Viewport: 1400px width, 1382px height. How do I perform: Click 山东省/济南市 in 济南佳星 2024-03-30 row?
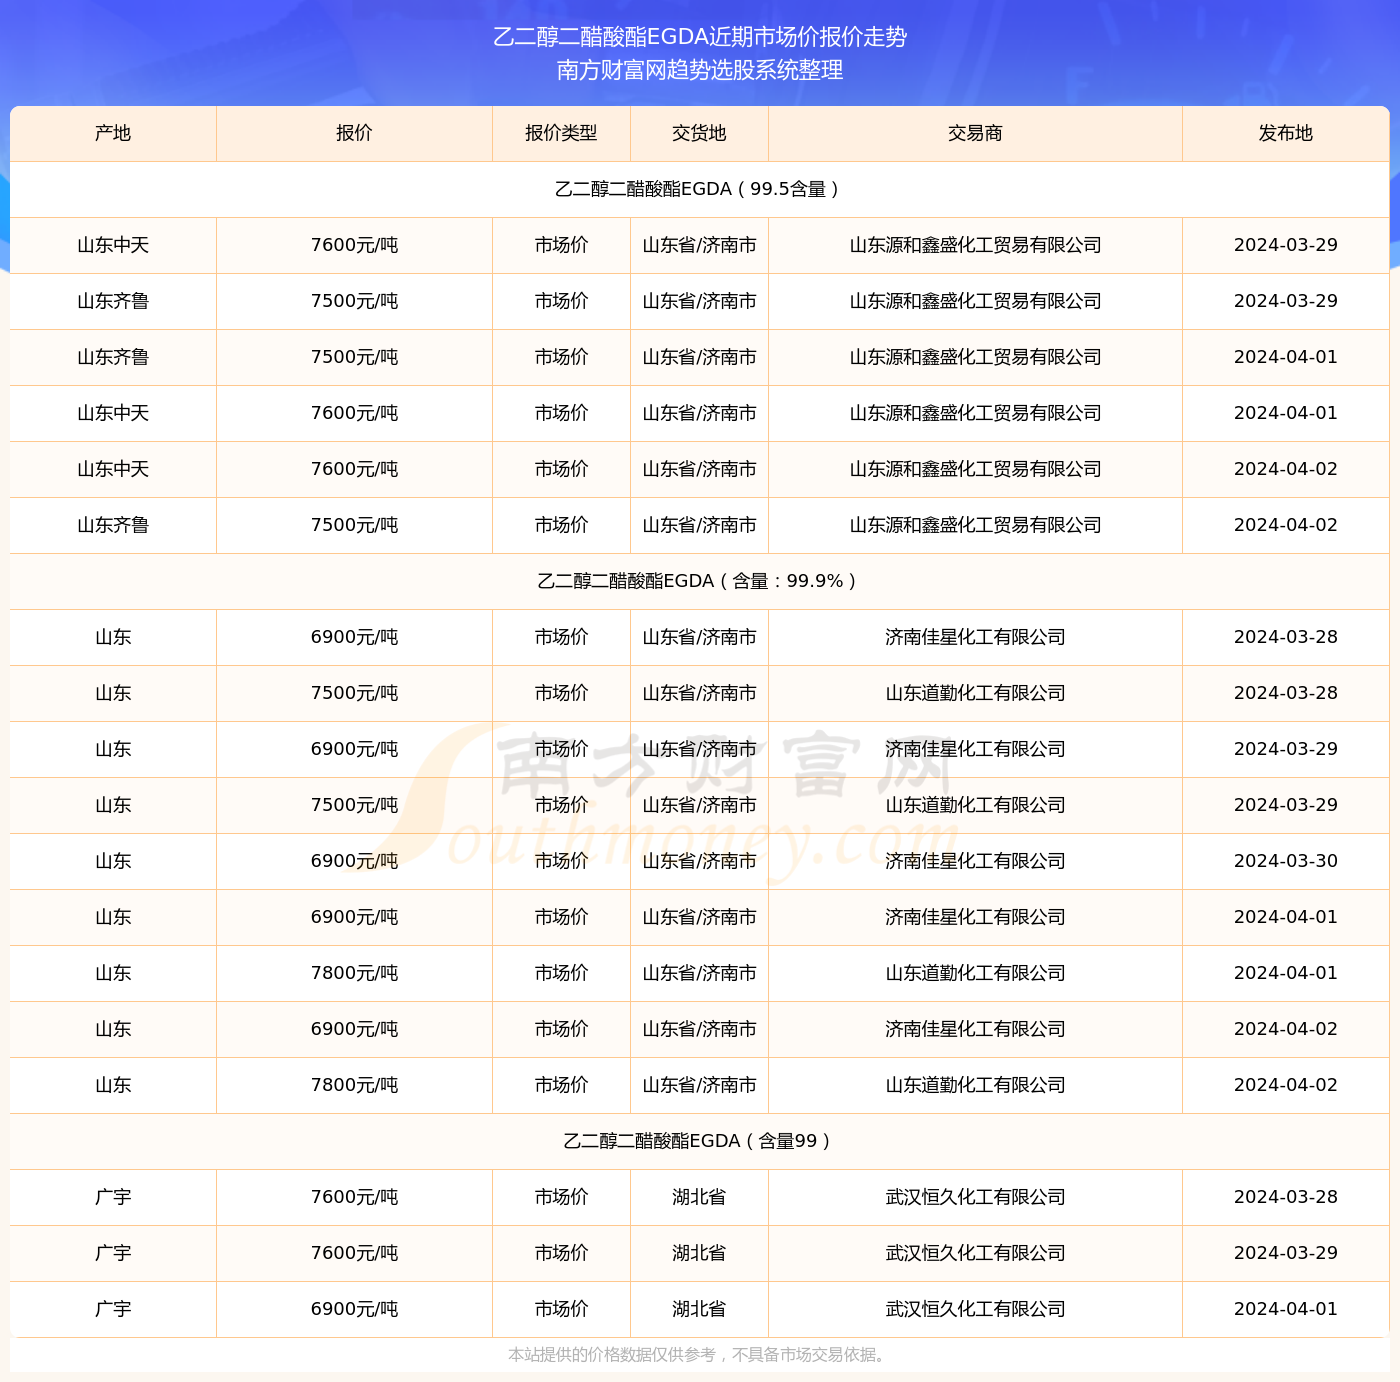(x=699, y=861)
